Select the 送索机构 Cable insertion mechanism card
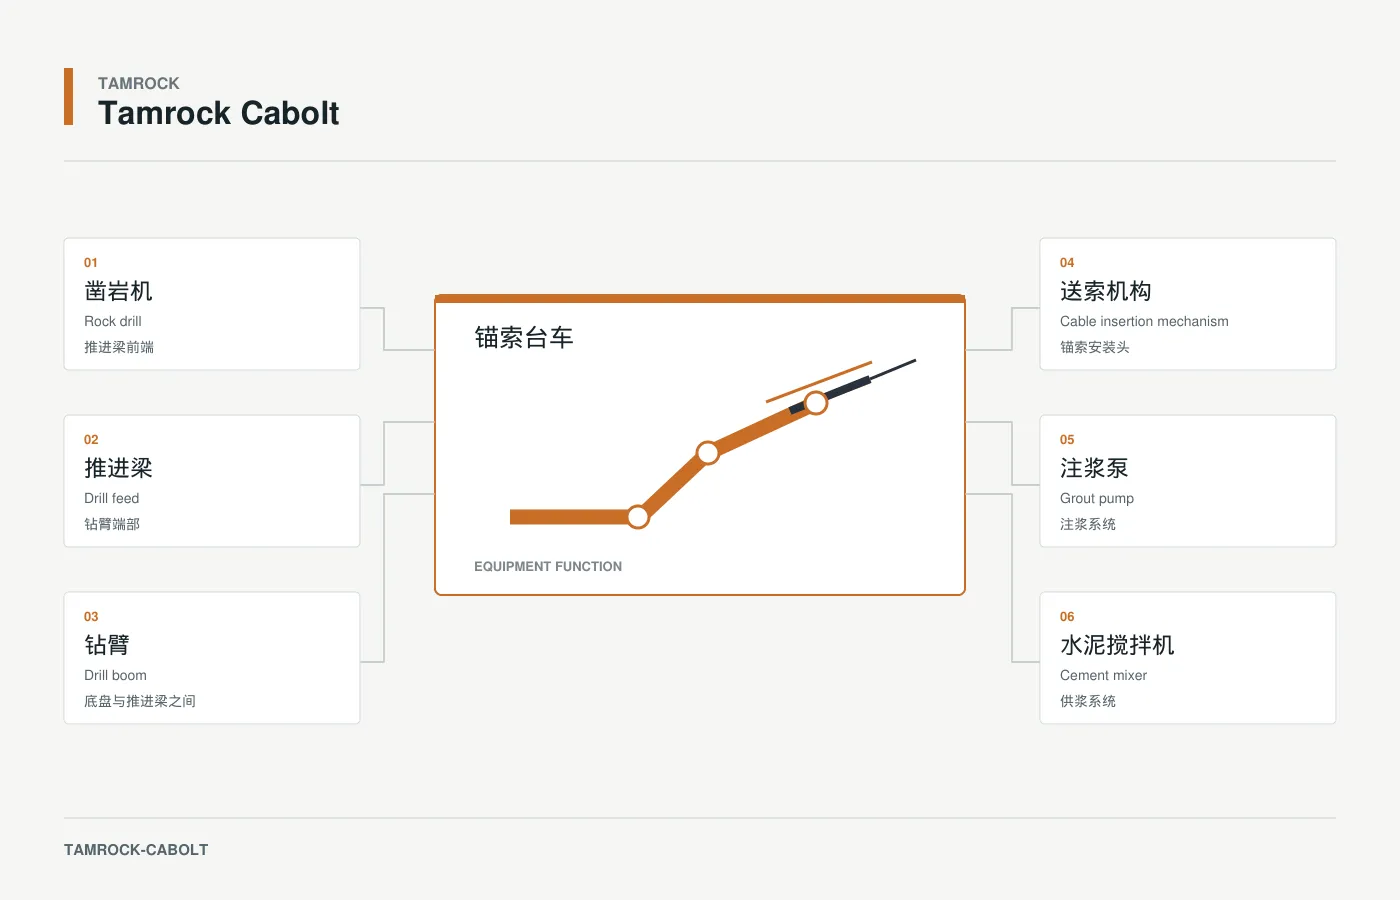Screen dimensions: 1400x900 pyautogui.click(x=1188, y=304)
